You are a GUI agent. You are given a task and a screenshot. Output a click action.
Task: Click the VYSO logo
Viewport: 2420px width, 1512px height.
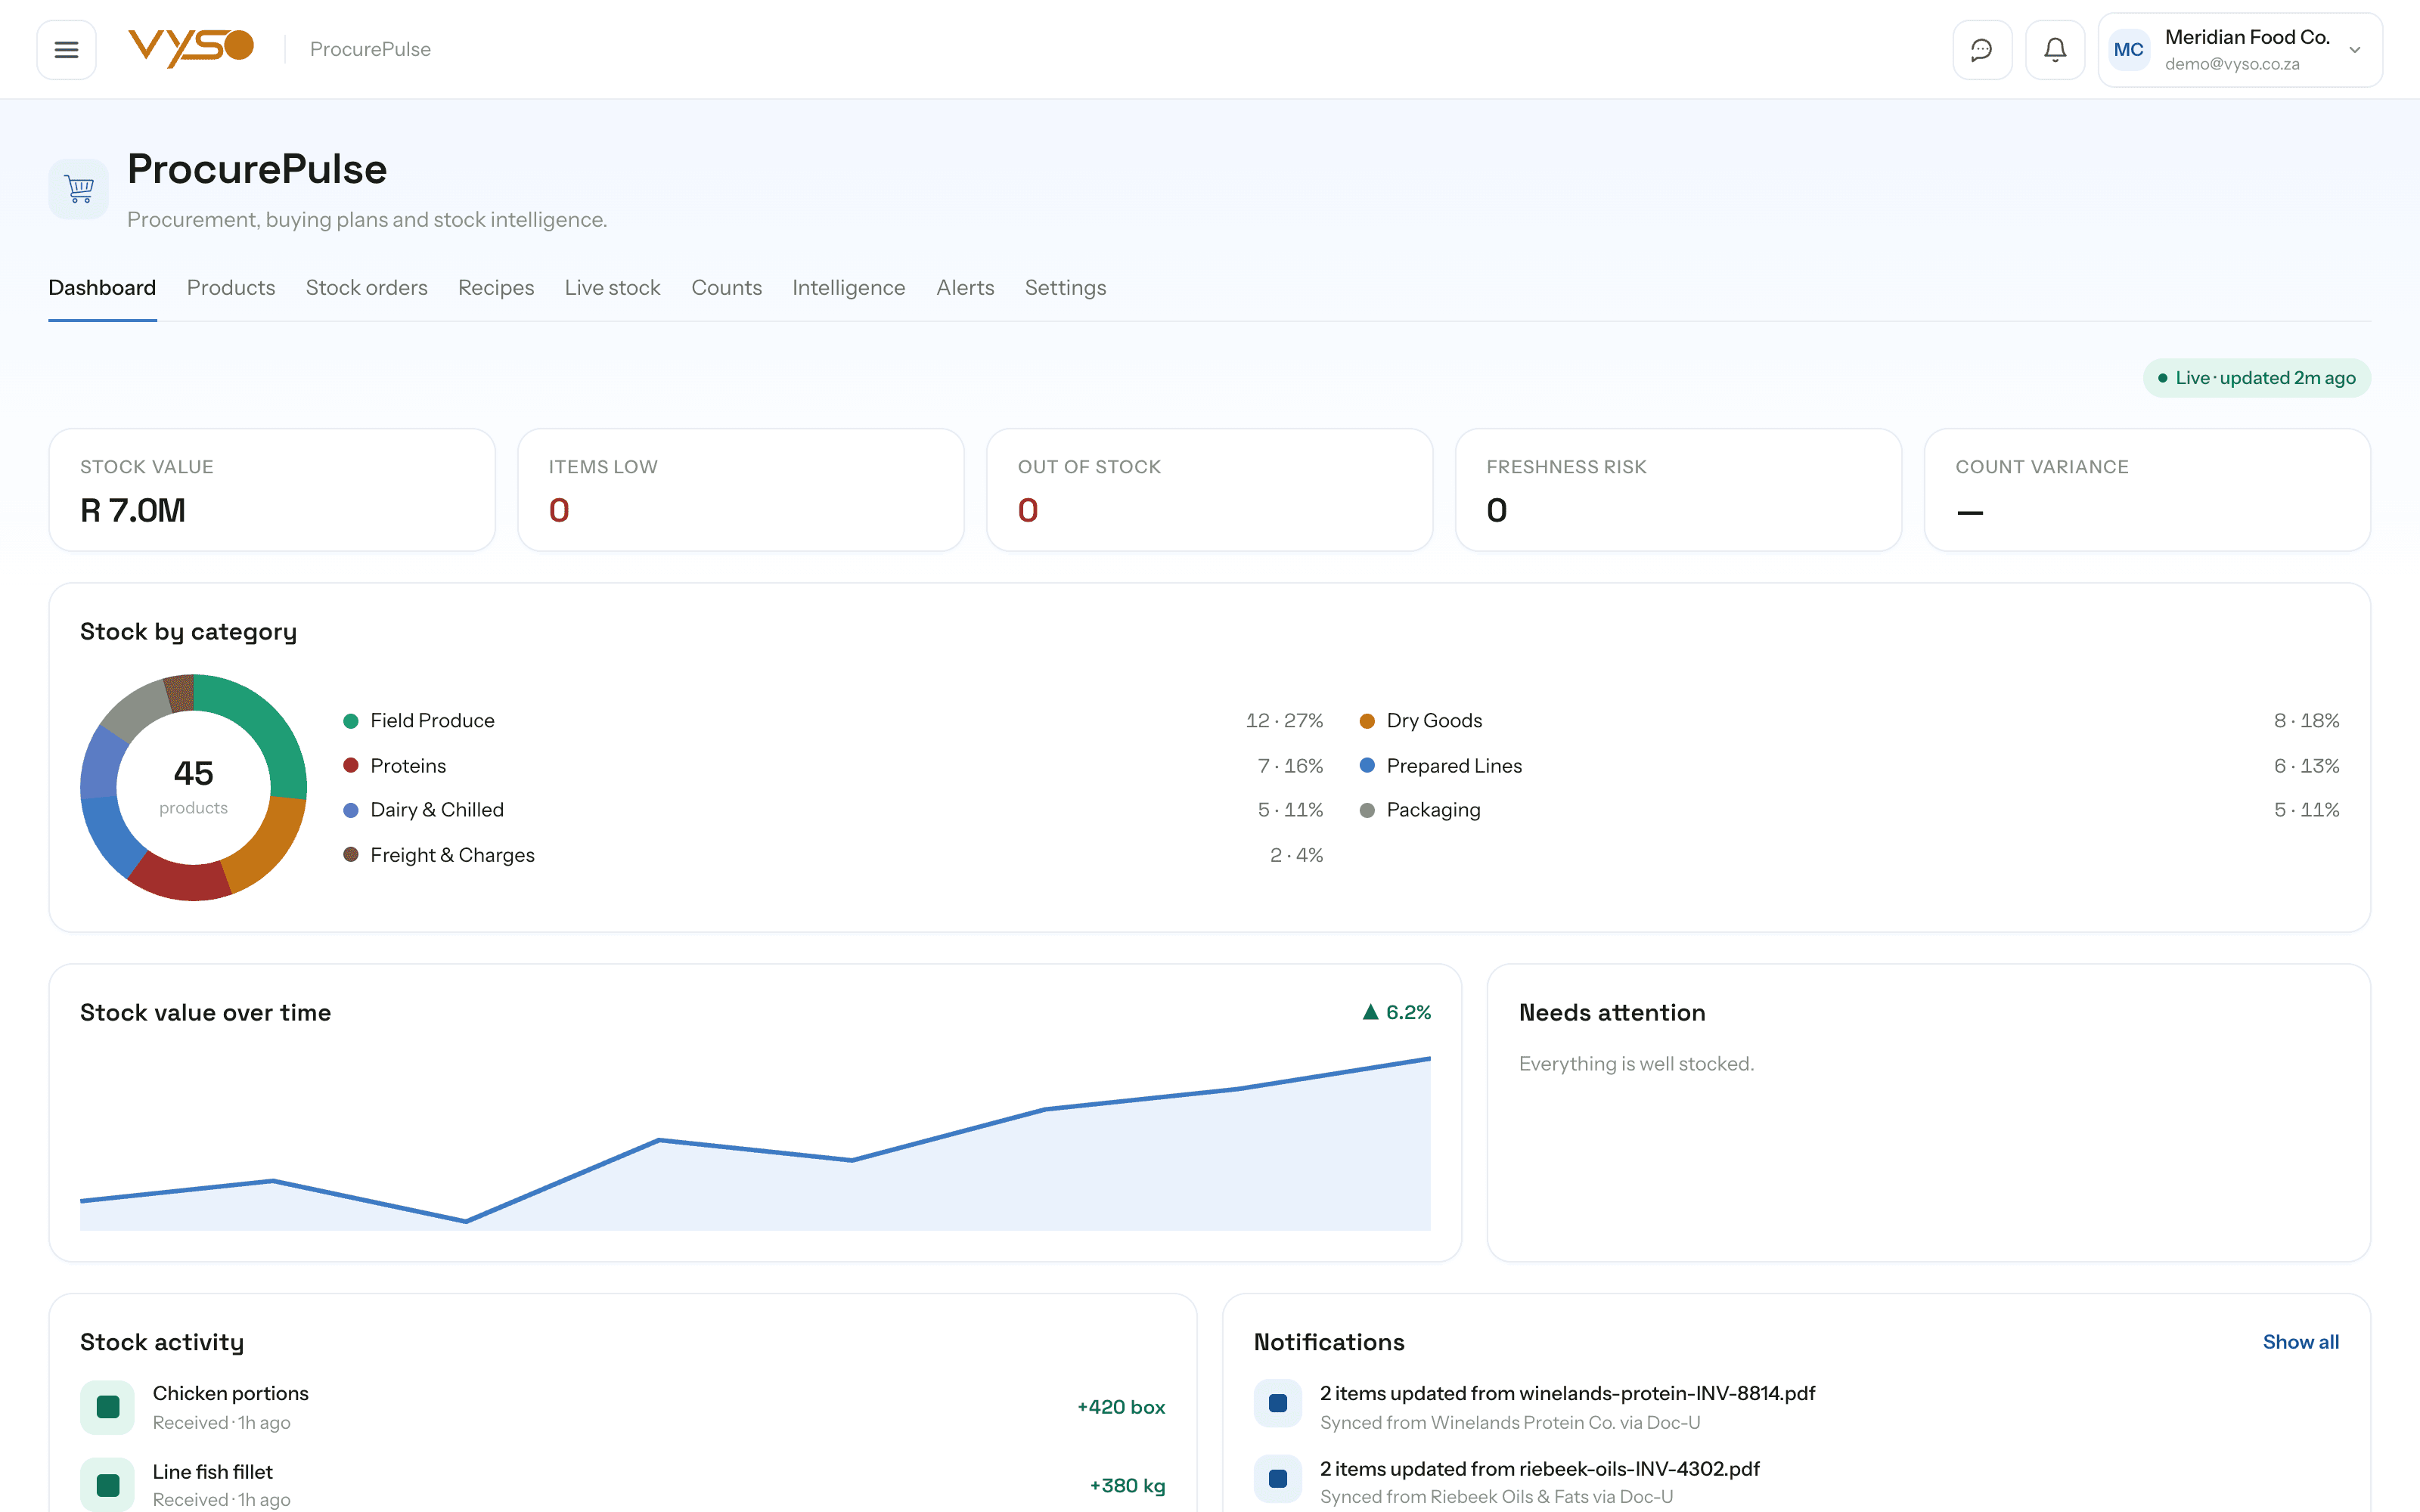[x=190, y=48]
